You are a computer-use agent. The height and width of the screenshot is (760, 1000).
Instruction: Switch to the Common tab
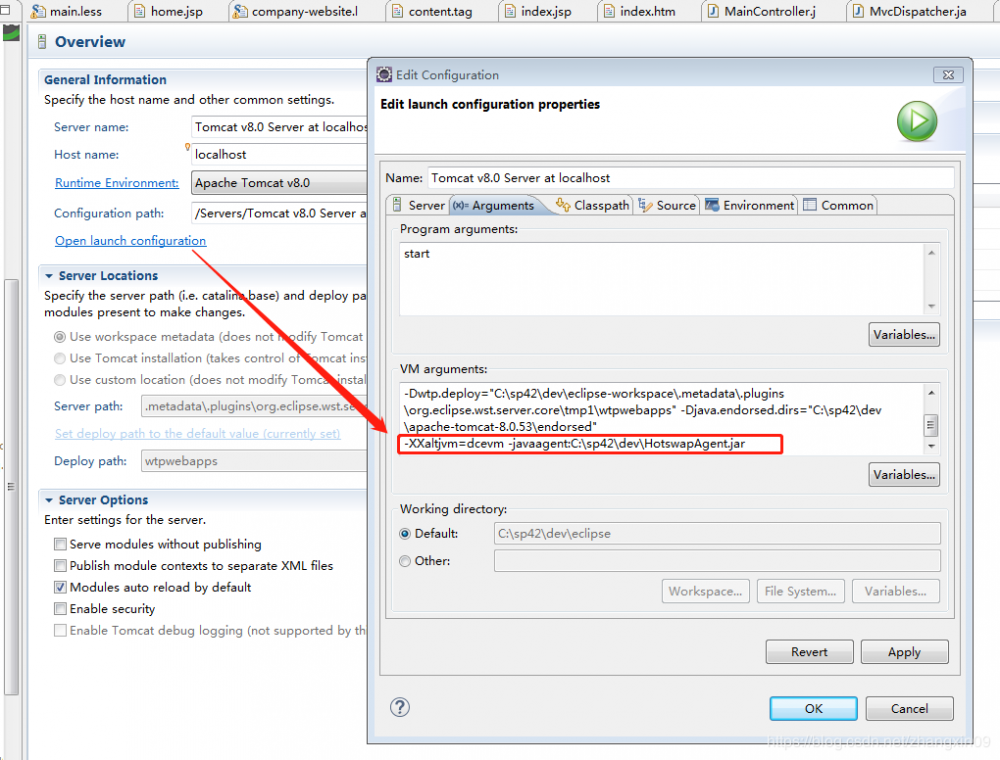(838, 205)
